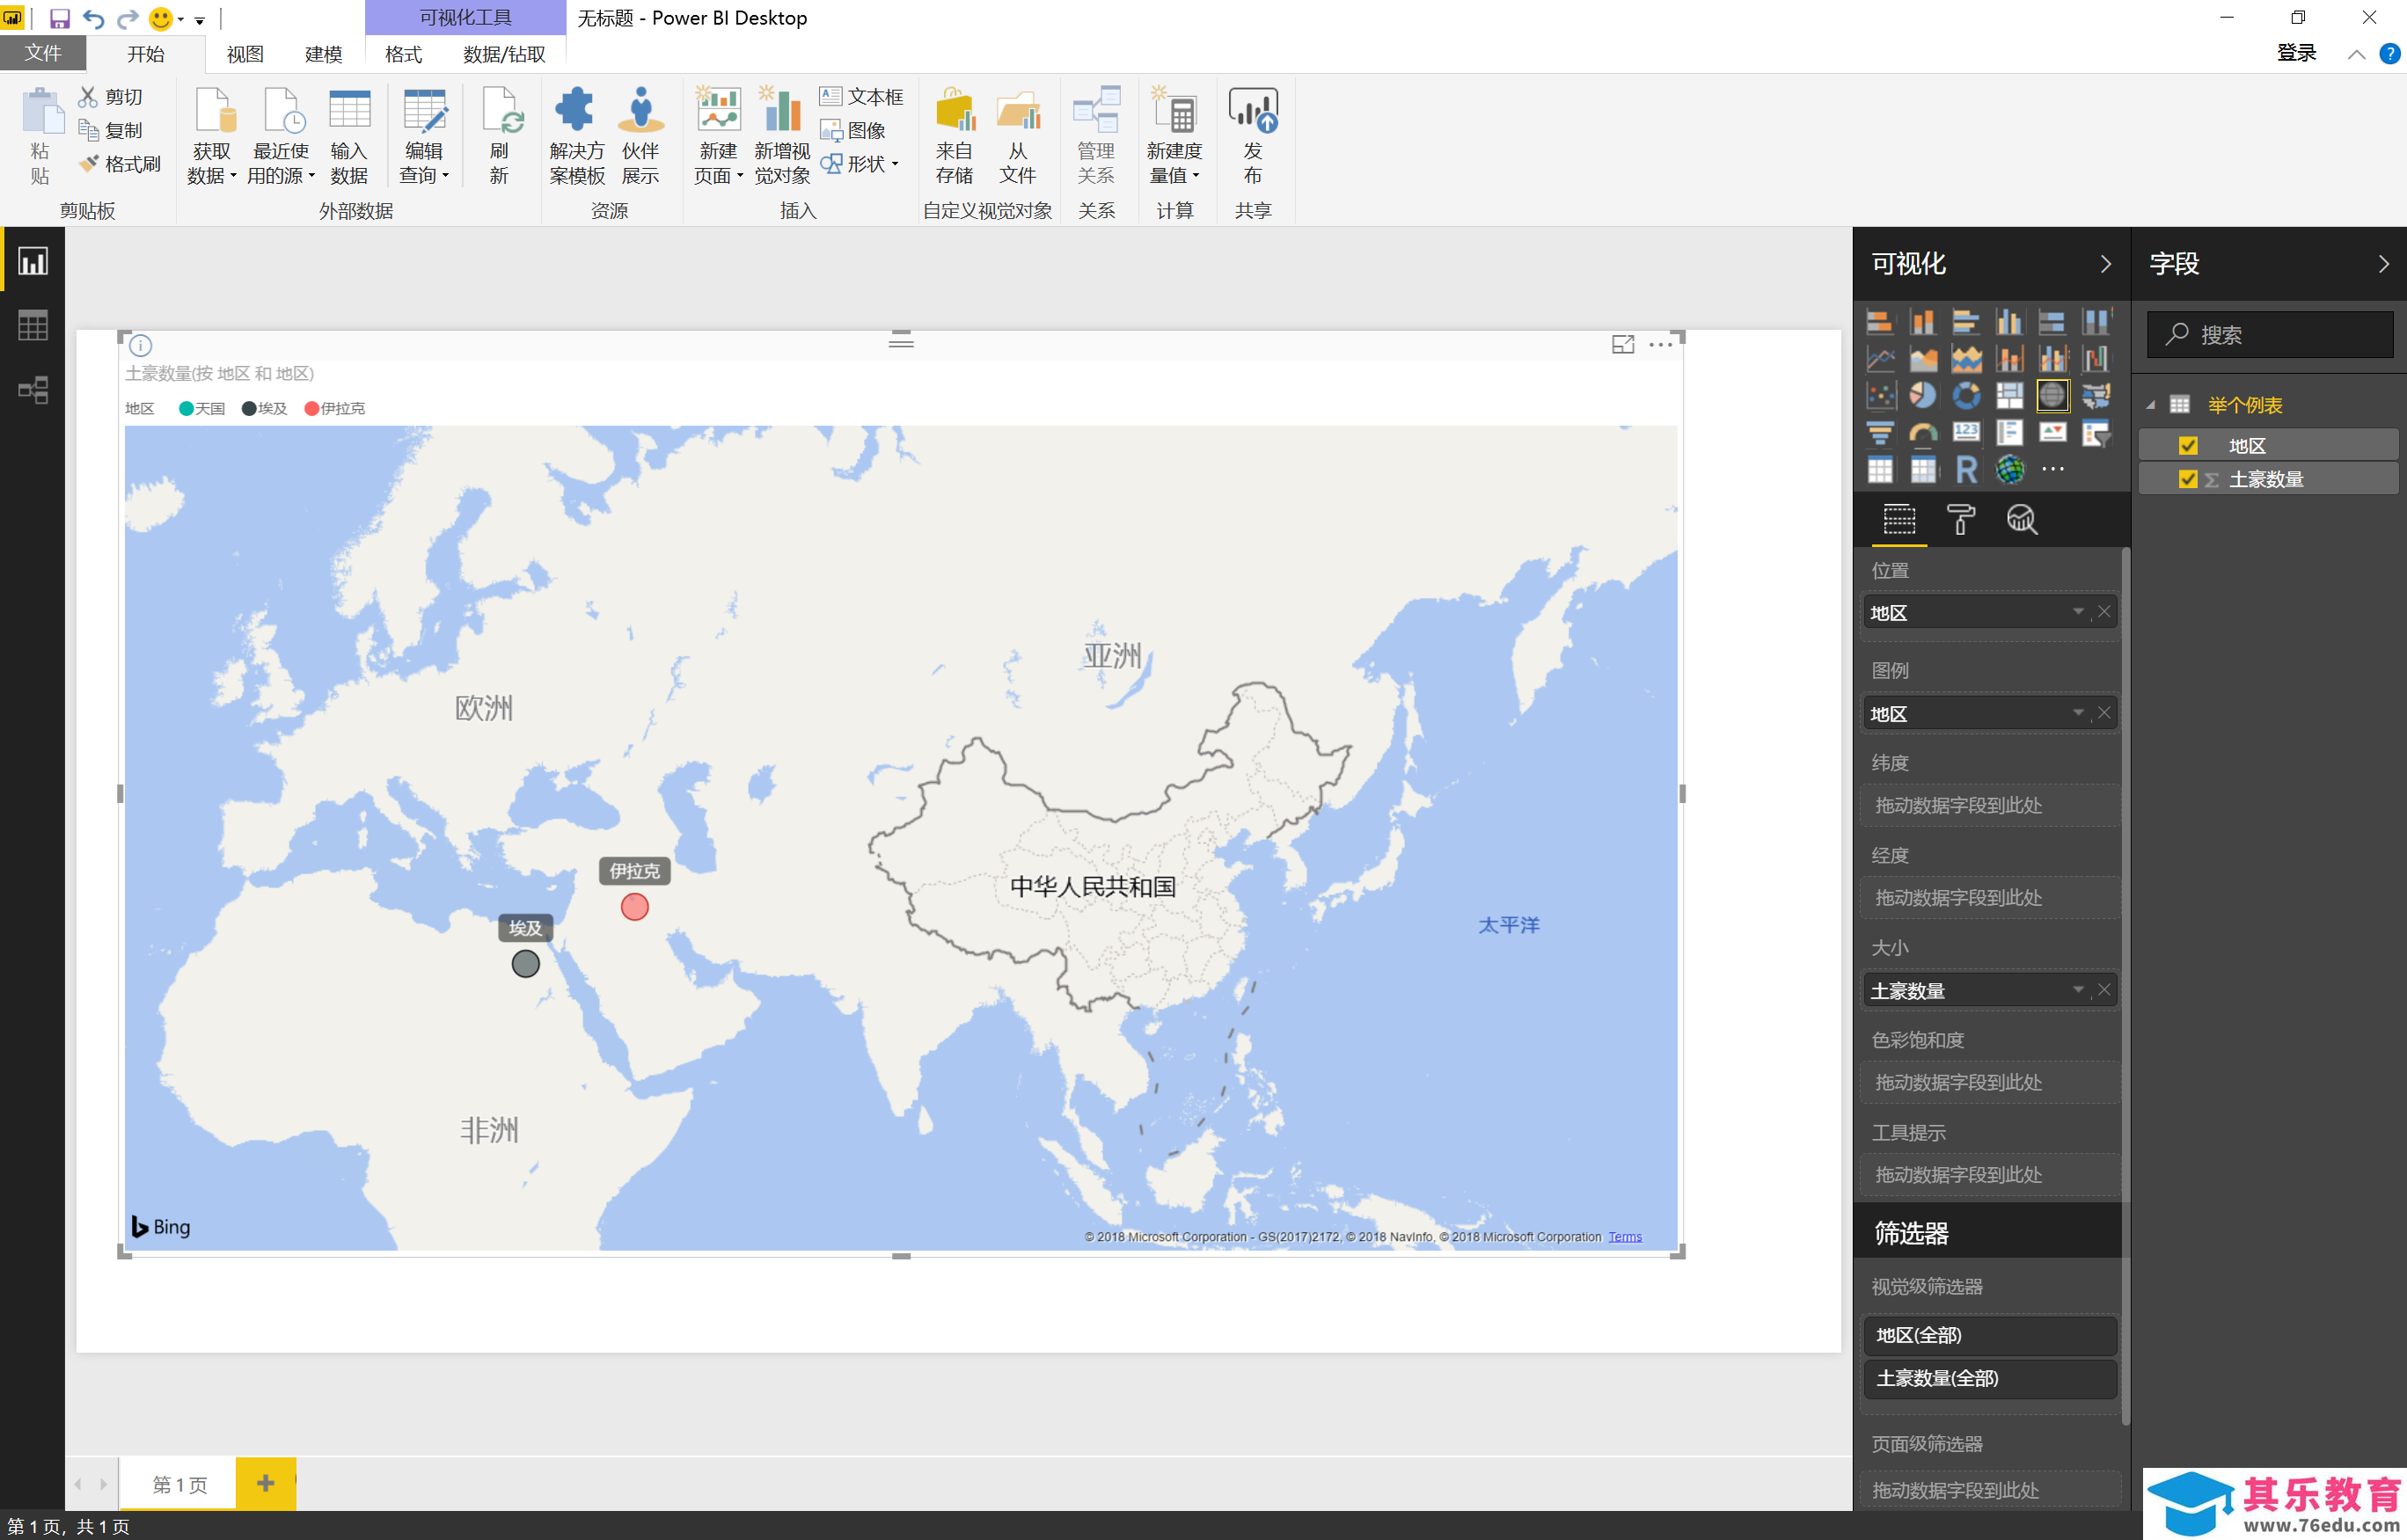
Task: Click the 发布 publish button
Action: tap(1253, 138)
